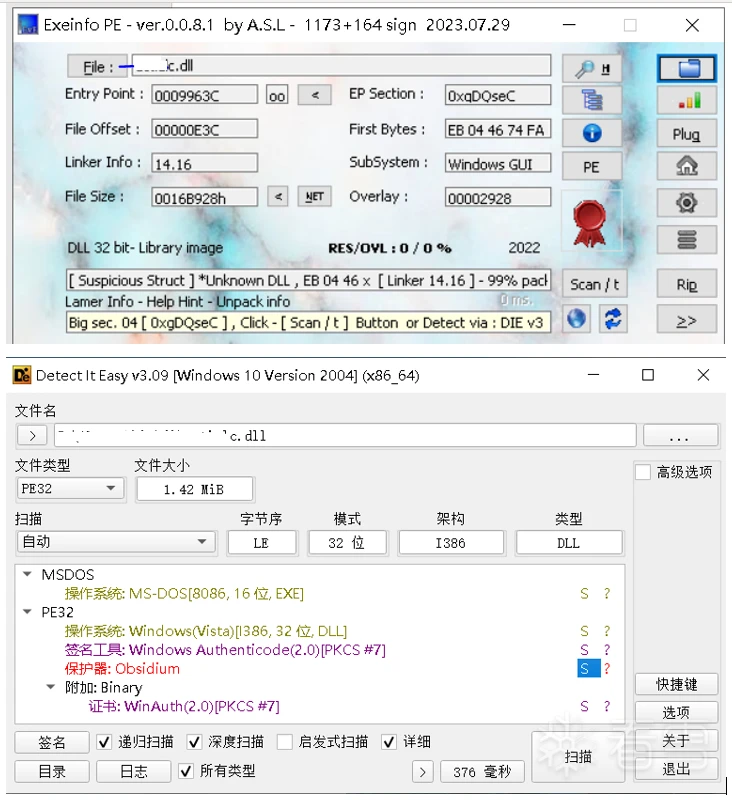Uncheck the 递归扫描 checkbox

[x=104, y=742]
